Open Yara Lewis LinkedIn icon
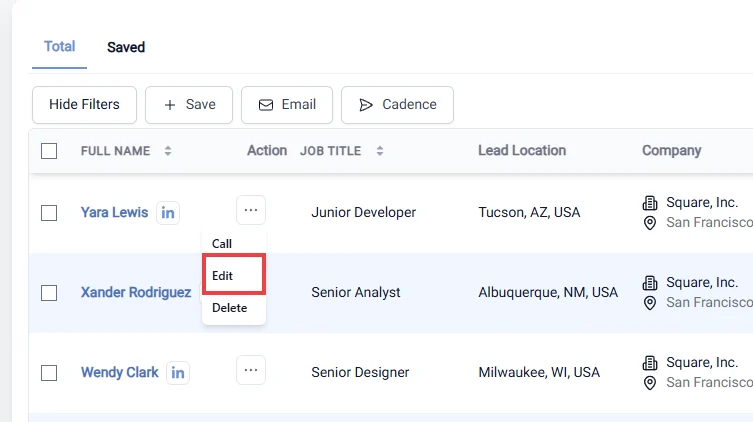 (x=168, y=213)
